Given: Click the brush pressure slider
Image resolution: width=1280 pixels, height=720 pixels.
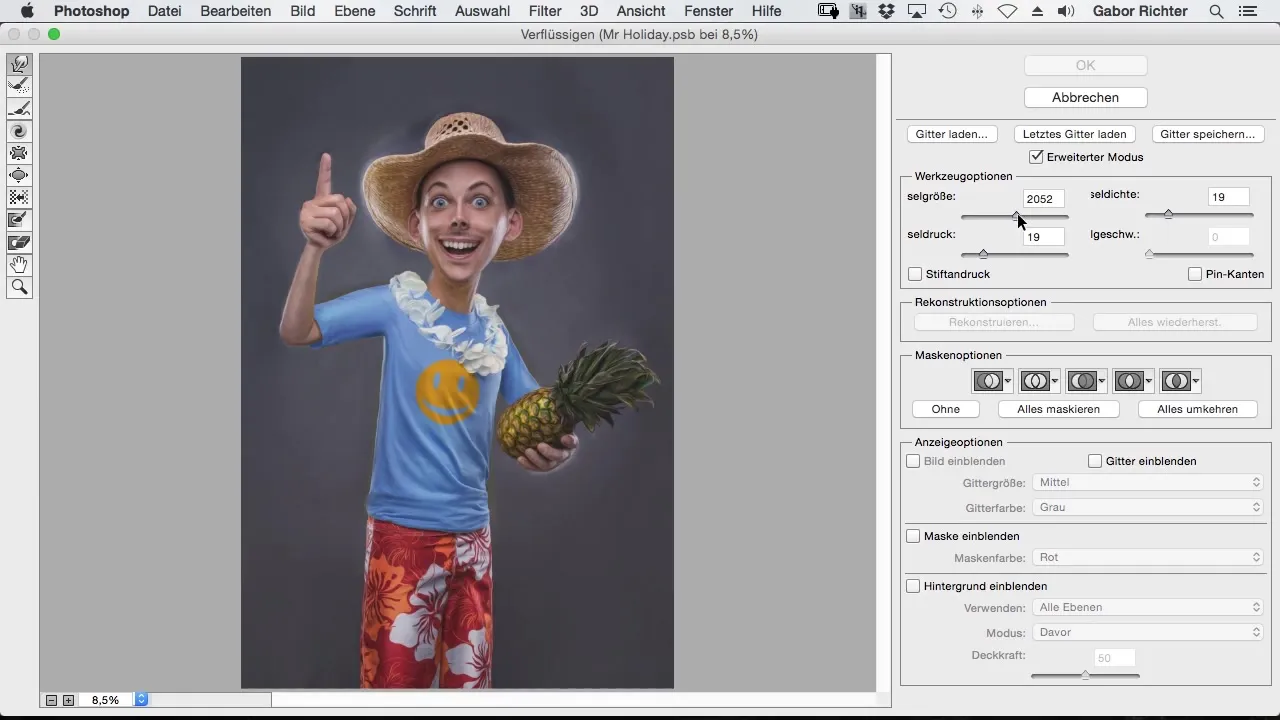Looking at the screenshot, I should (x=1015, y=254).
